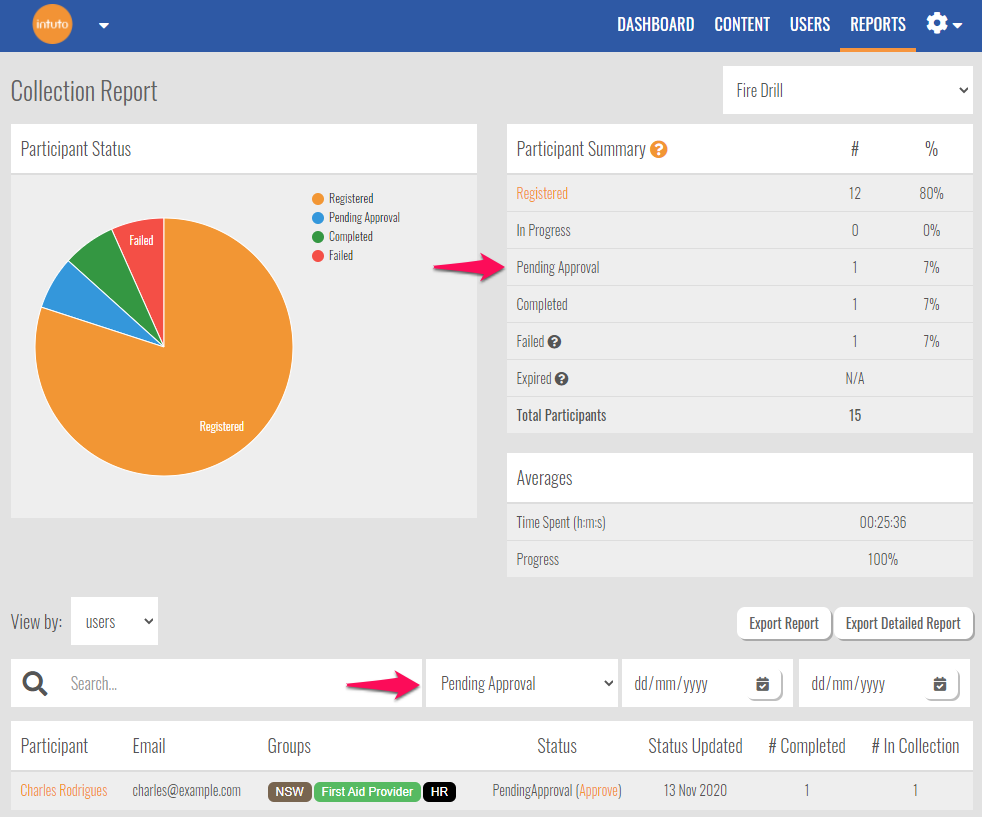Go to the Dashboard menu item

pyautogui.click(x=655, y=25)
